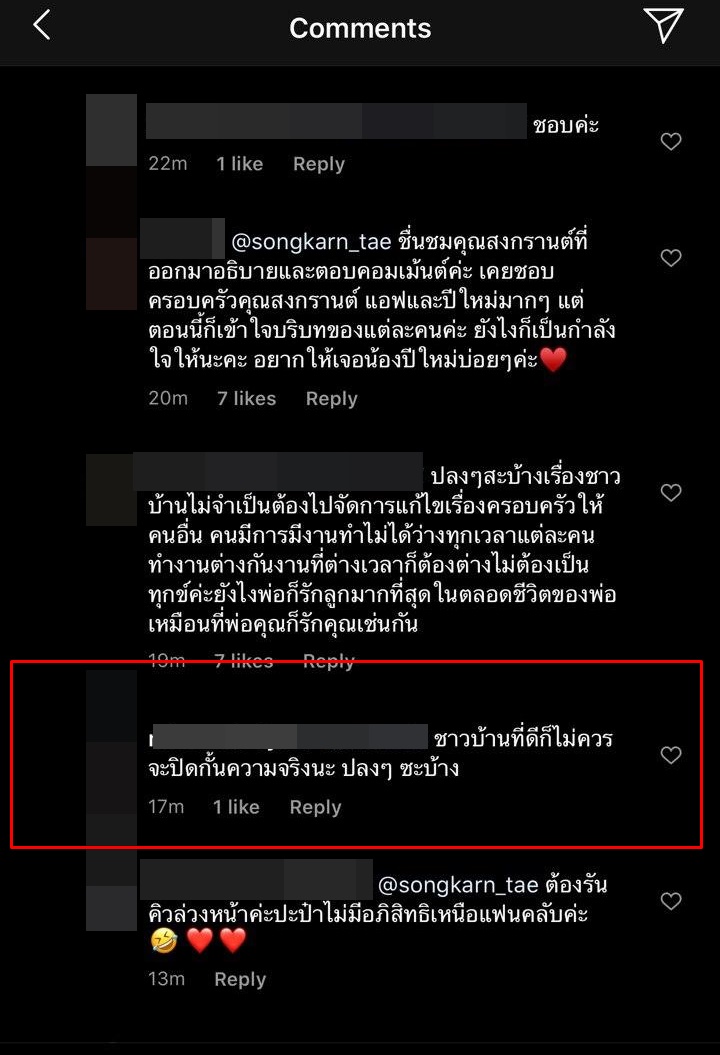720x1055 pixels.
Task: Tap the heart on the 19m comment
Action: [671, 493]
